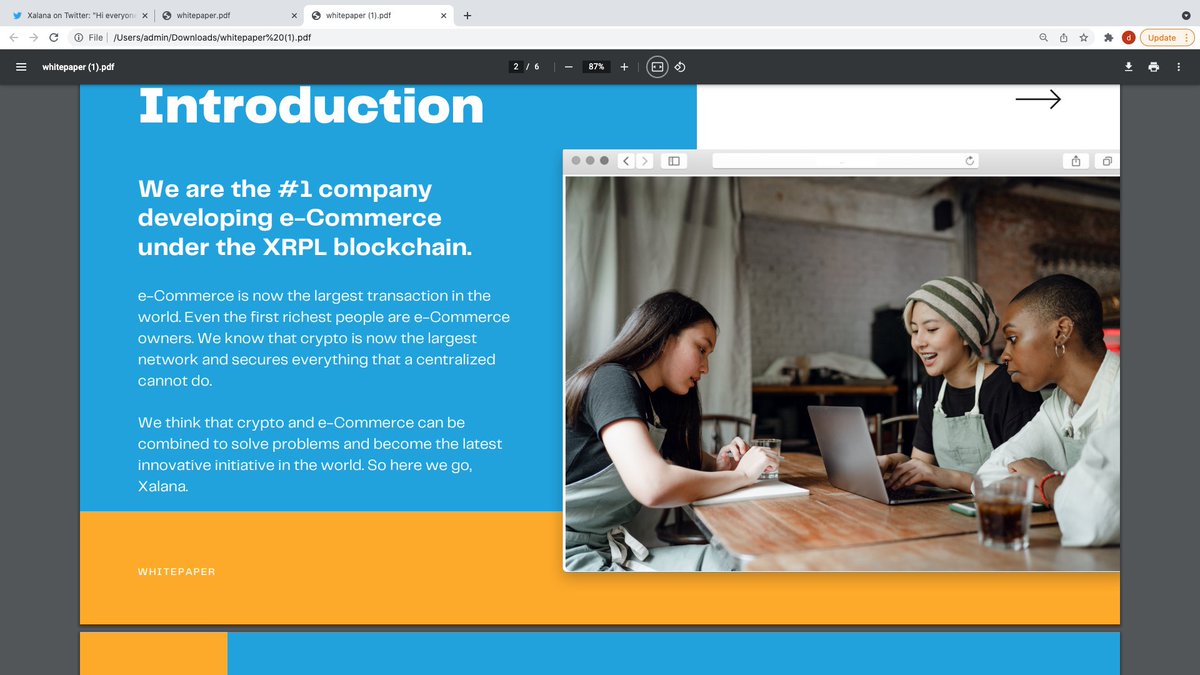Reload the current page
The height and width of the screenshot is (675, 1200).
(x=54, y=37)
